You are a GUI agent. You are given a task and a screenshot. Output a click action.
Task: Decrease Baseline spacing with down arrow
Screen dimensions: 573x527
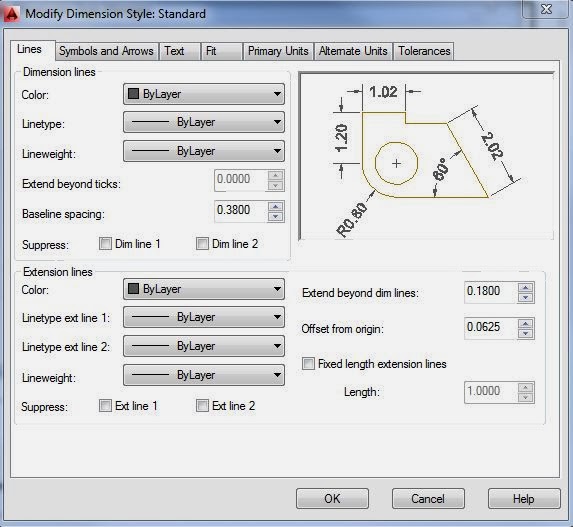click(x=276, y=216)
